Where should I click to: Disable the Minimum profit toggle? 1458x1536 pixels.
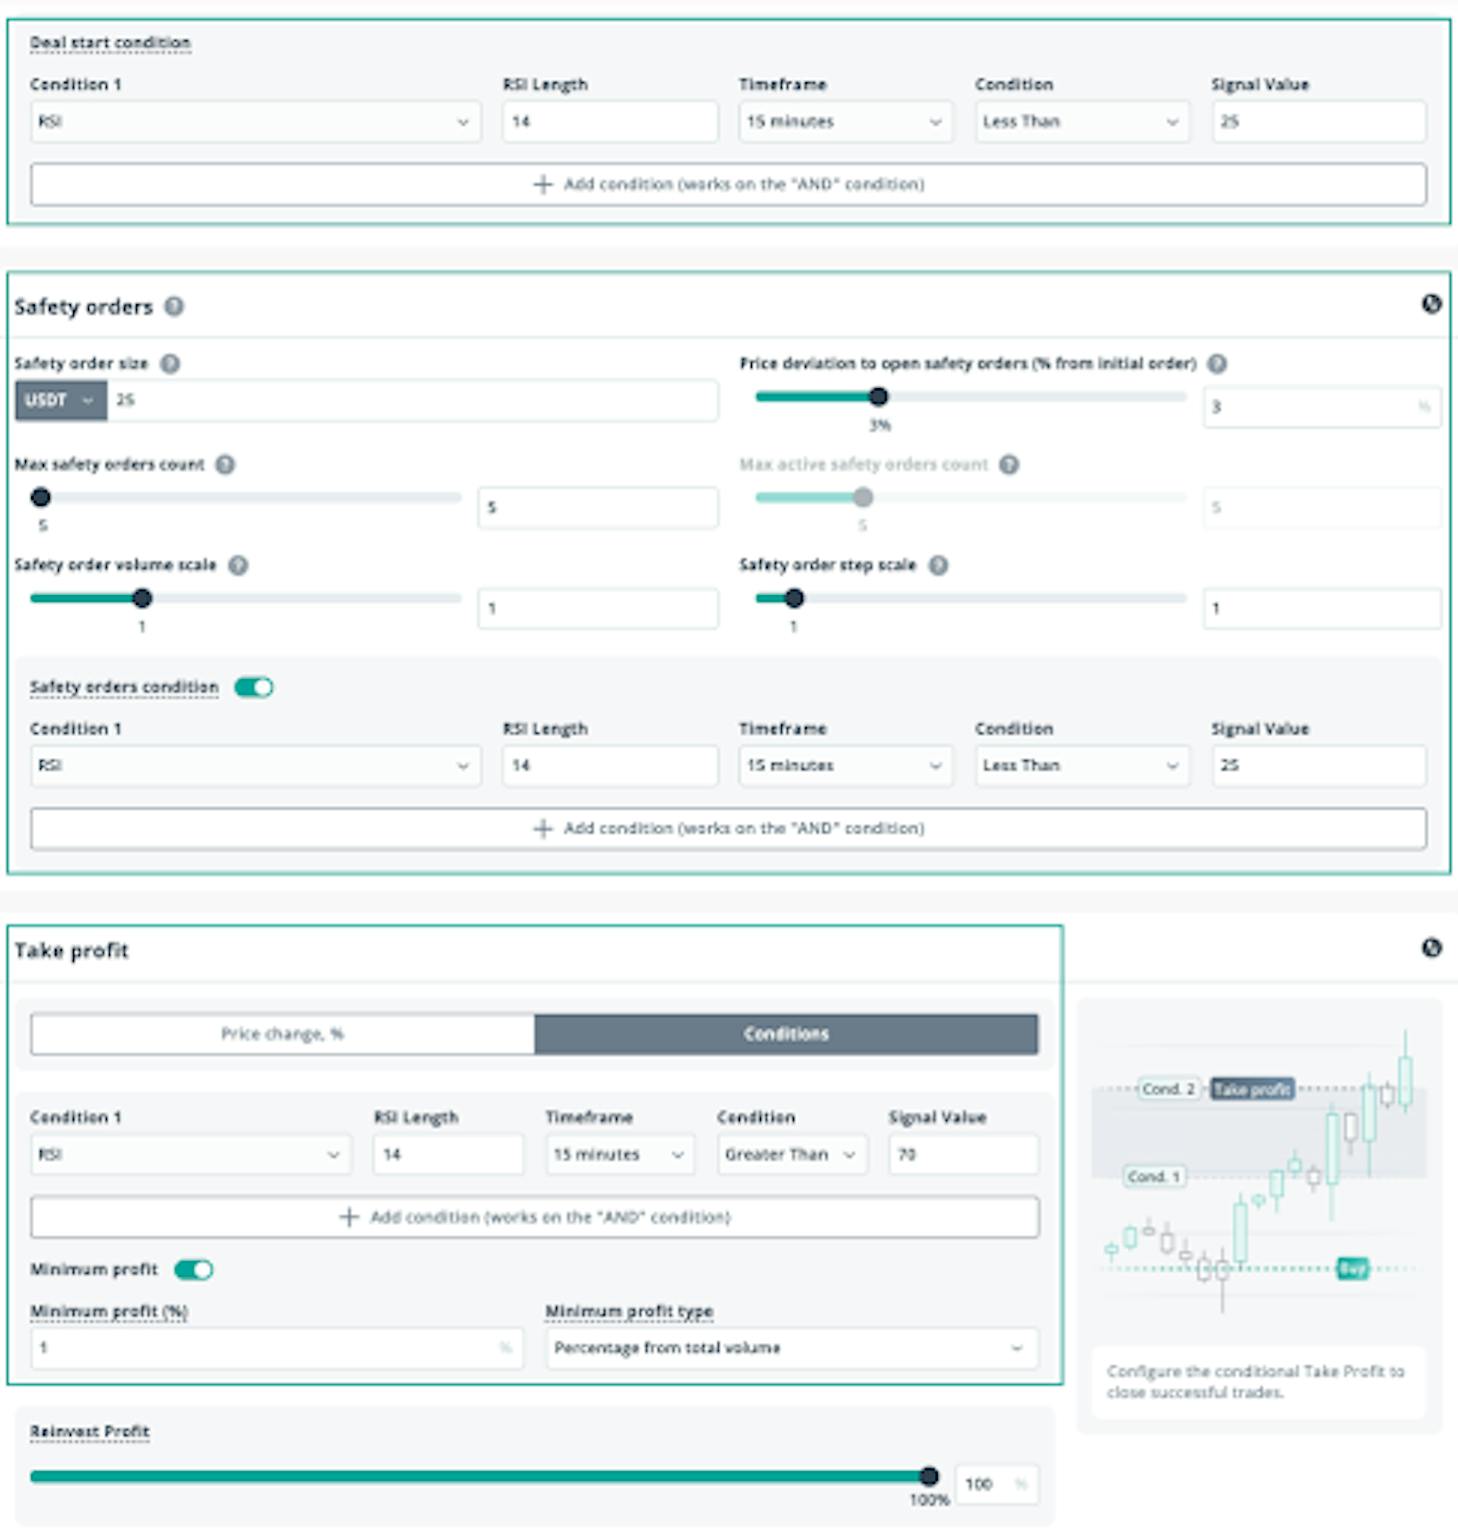(x=196, y=1268)
